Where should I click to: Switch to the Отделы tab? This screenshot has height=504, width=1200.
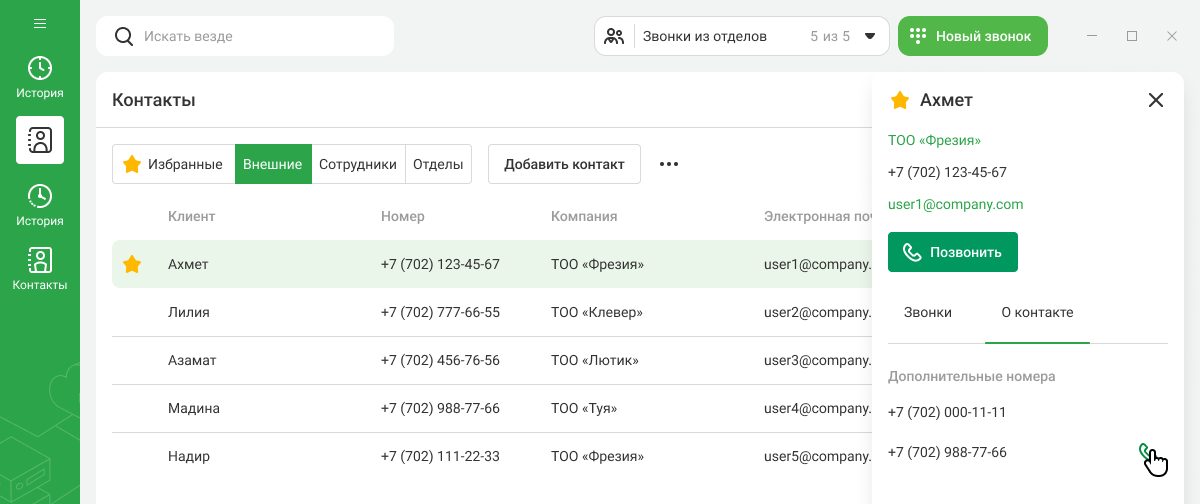(x=438, y=164)
